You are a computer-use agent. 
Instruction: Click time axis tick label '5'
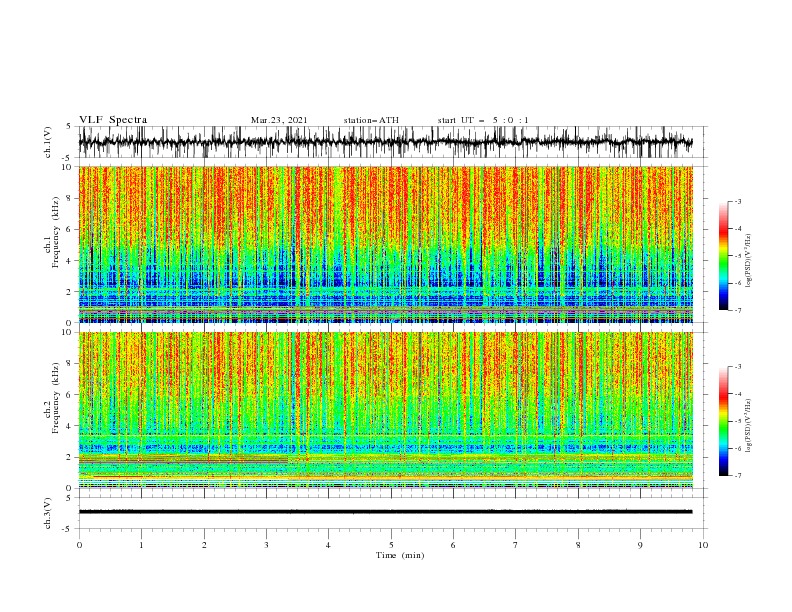(x=391, y=545)
